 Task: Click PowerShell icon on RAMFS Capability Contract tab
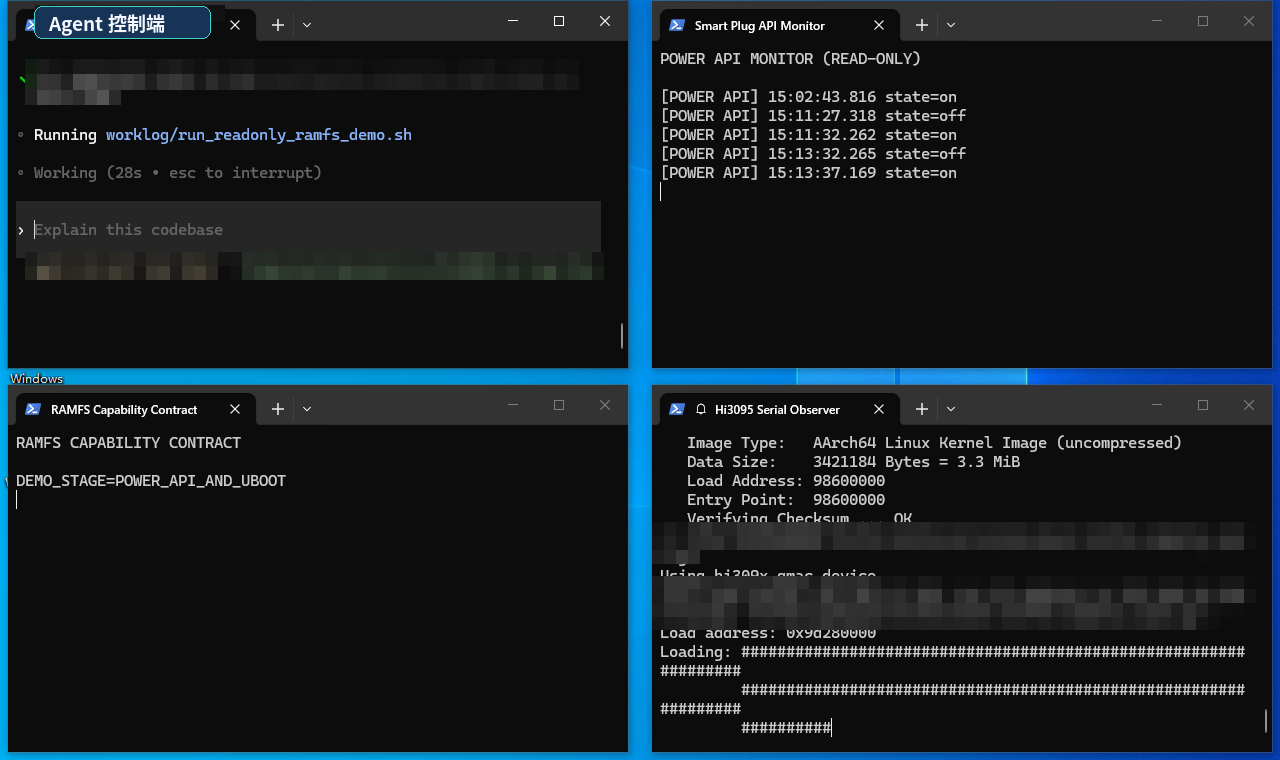(33, 409)
